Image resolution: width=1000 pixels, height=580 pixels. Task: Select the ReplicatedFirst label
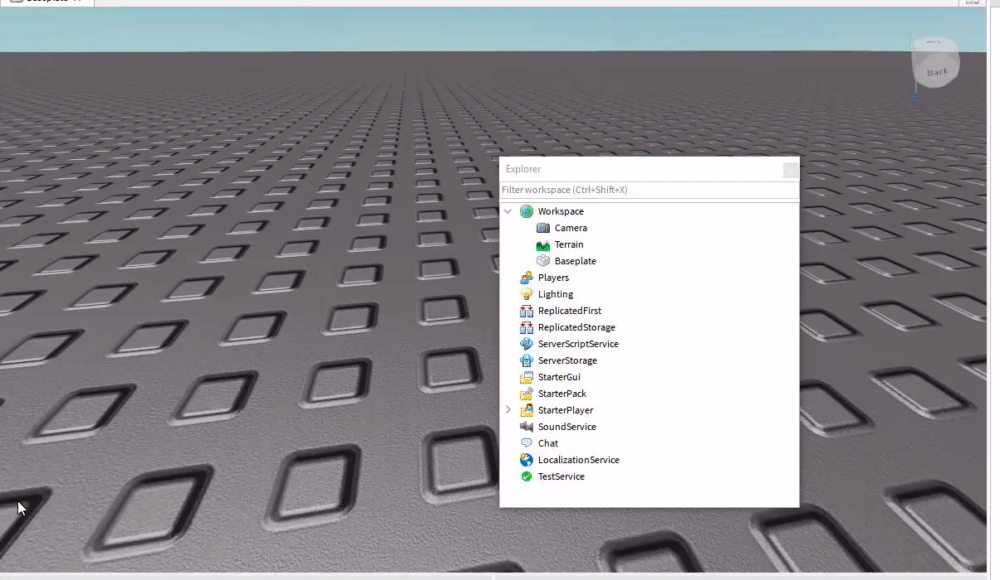pos(570,311)
